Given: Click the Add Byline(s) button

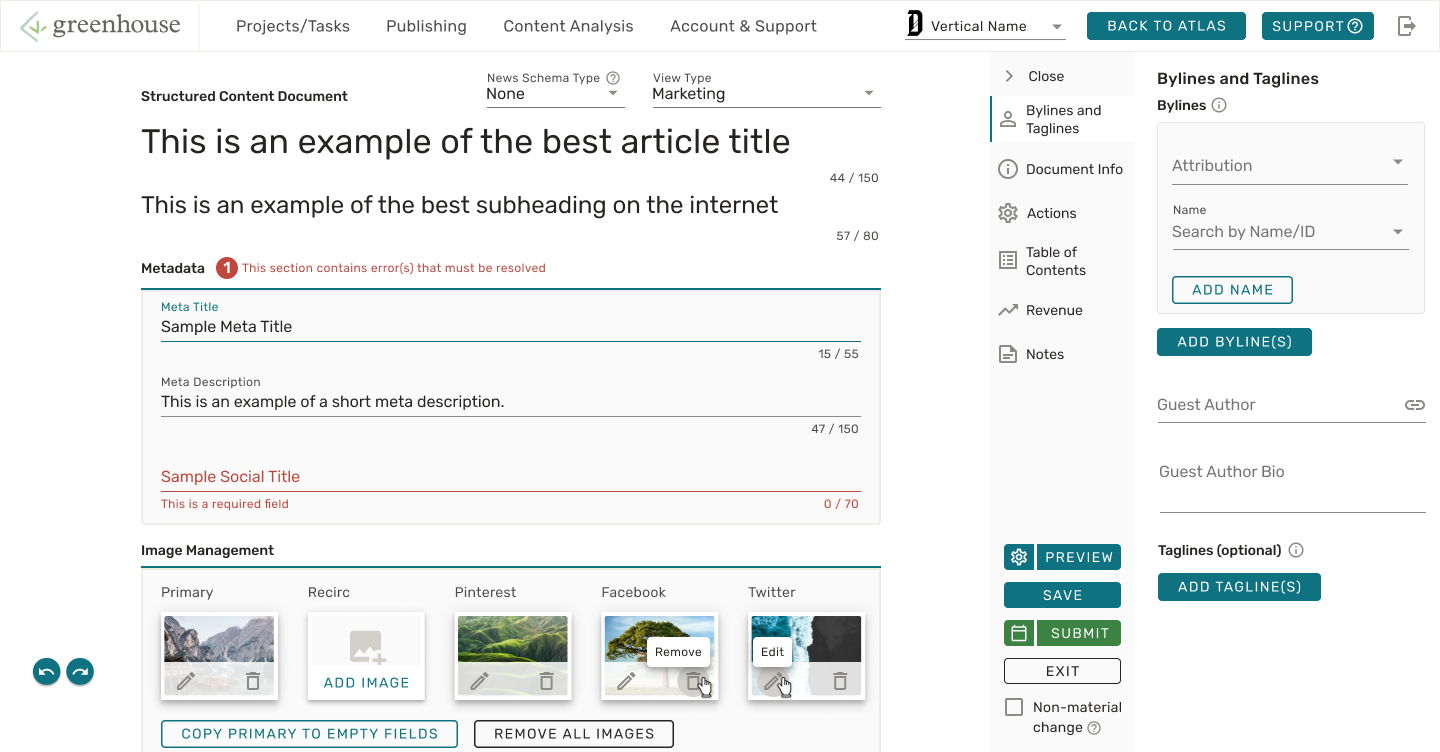Looking at the screenshot, I should pyautogui.click(x=1234, y=342).
